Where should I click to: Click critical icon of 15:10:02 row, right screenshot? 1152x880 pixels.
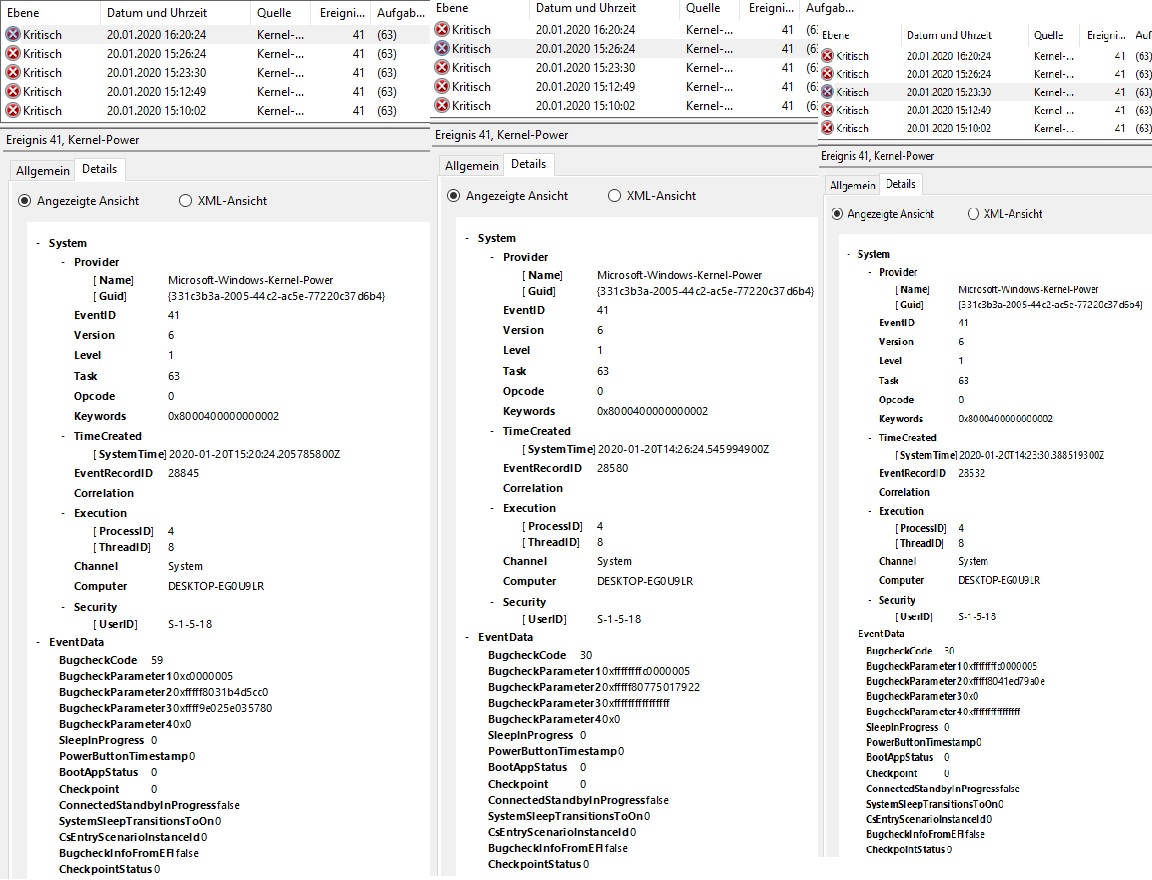point(828,128)
